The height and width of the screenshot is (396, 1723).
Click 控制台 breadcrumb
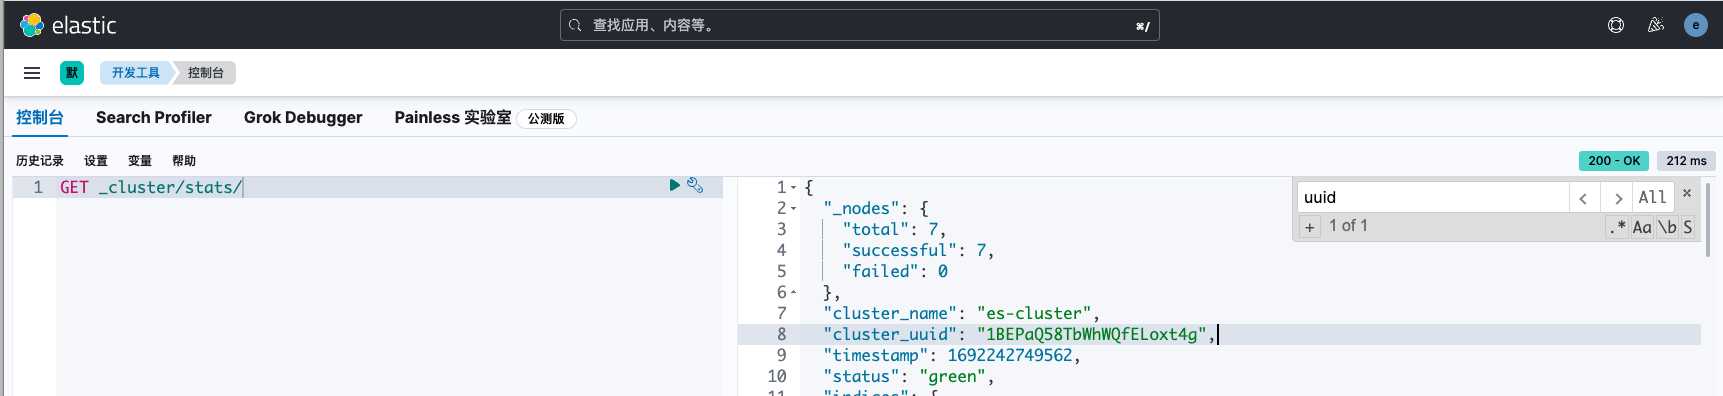pos(206,73)
